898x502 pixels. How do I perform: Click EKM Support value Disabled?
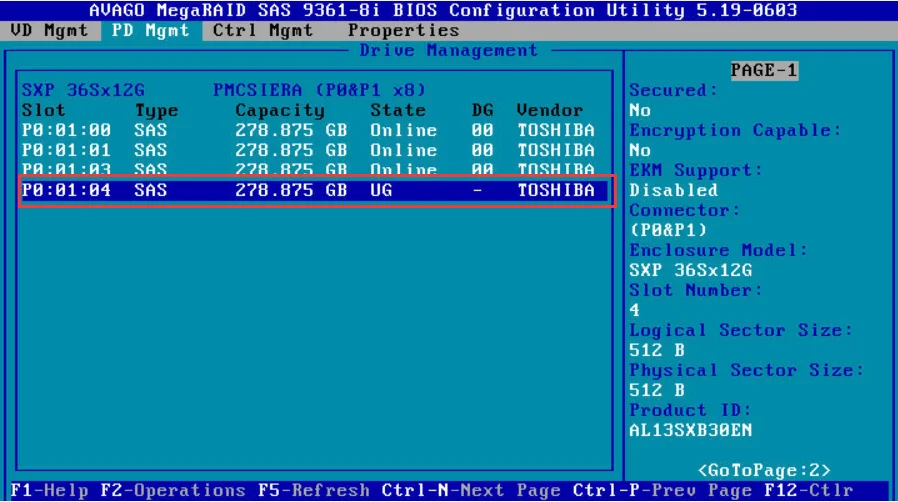click(x=673, y=190)
